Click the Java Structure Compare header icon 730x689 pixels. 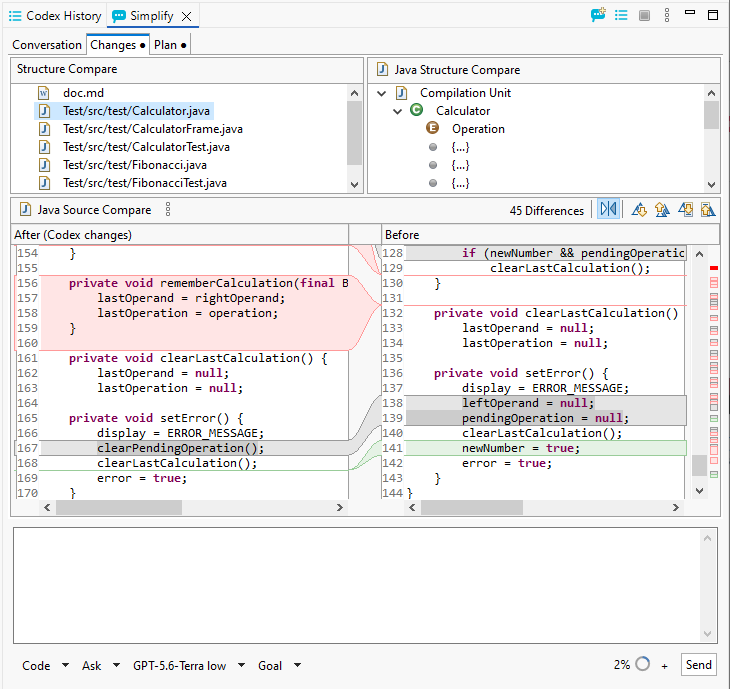(x=383, y=69)
